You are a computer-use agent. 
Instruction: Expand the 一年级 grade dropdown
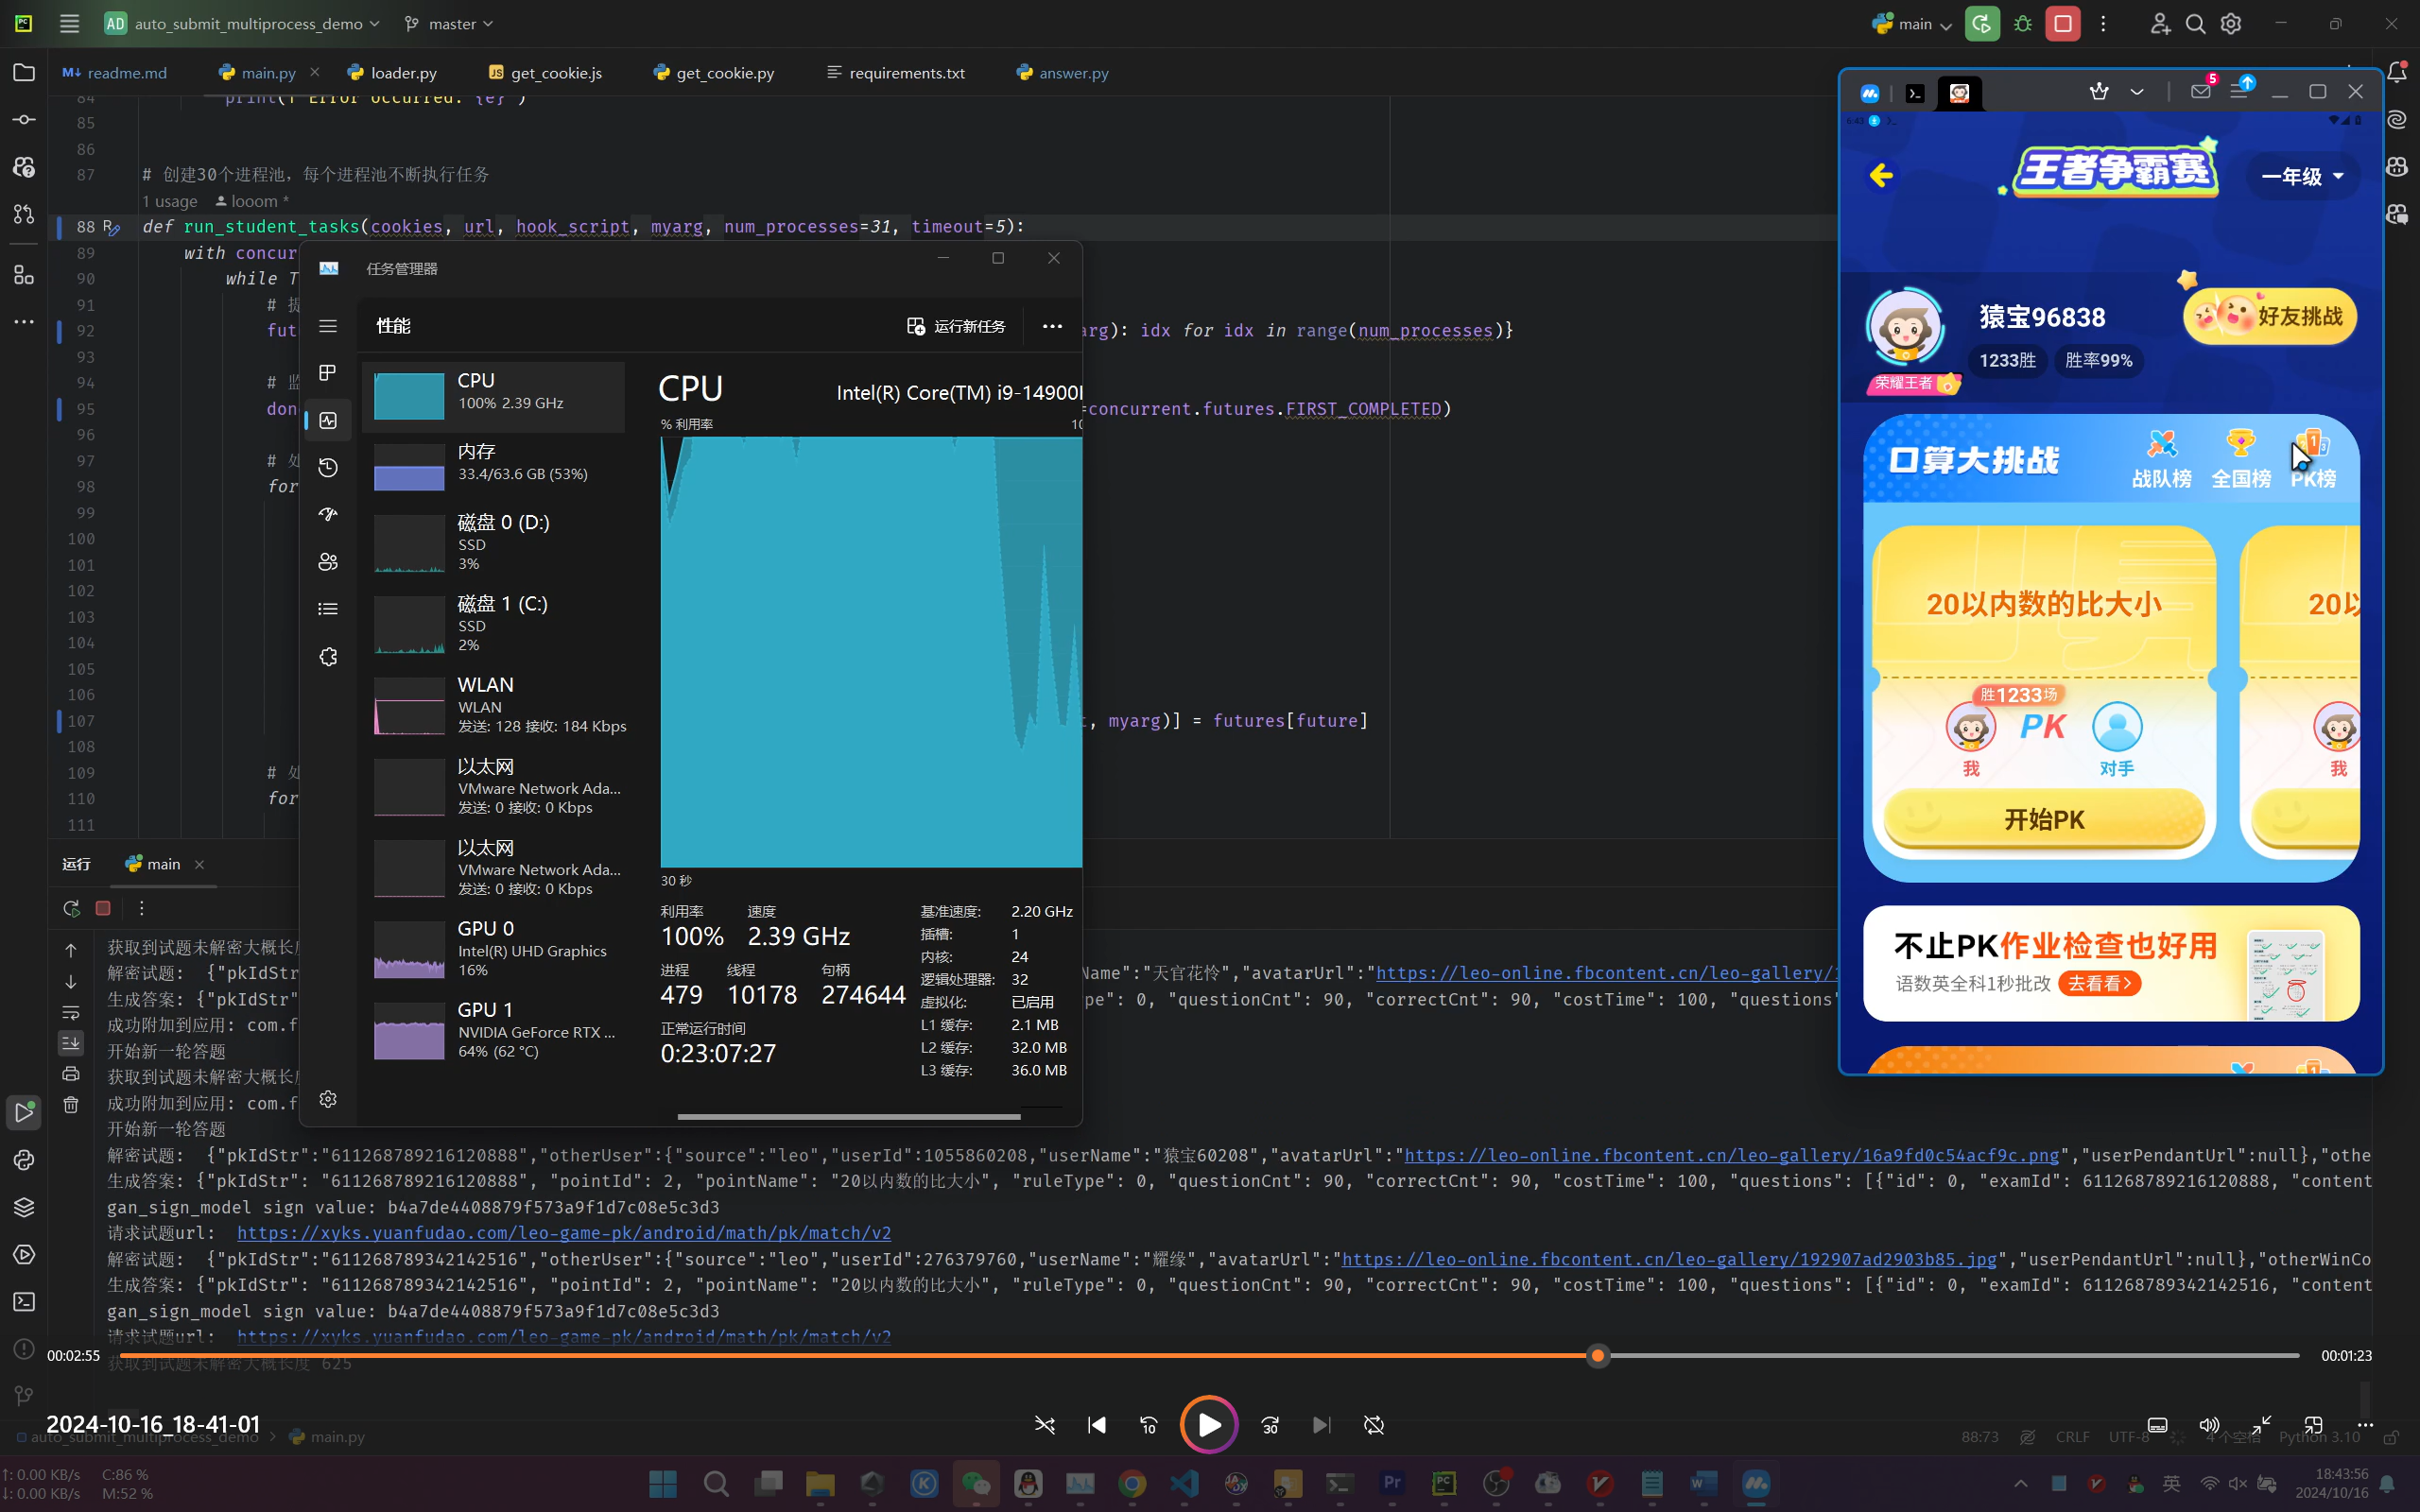[x=2303, y=176]
